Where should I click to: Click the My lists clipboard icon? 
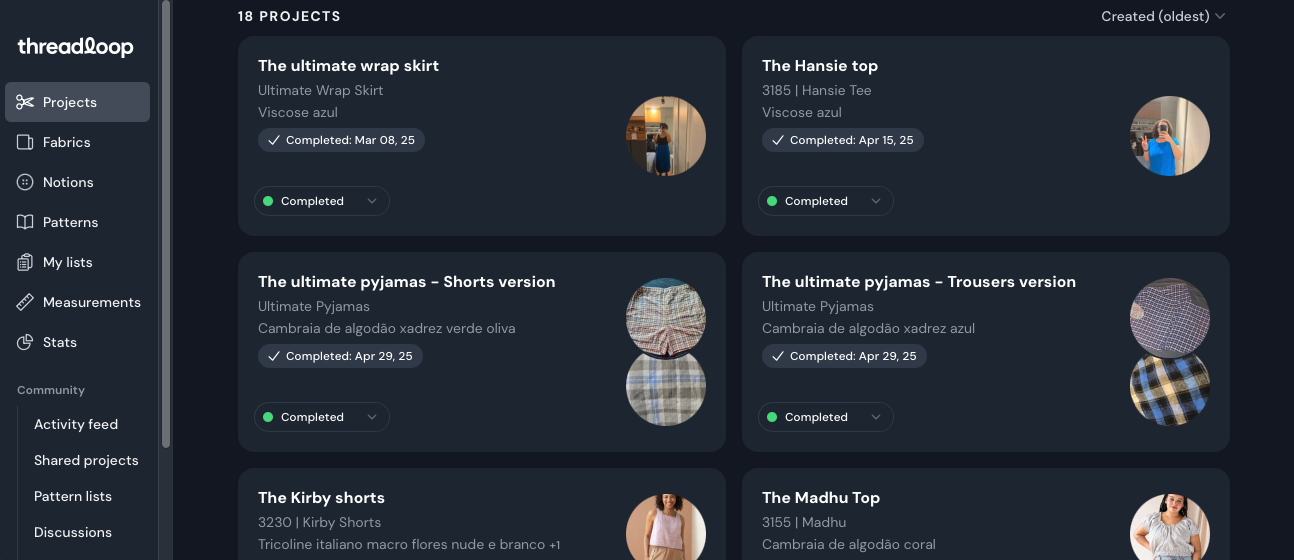(x=26, y=262)
